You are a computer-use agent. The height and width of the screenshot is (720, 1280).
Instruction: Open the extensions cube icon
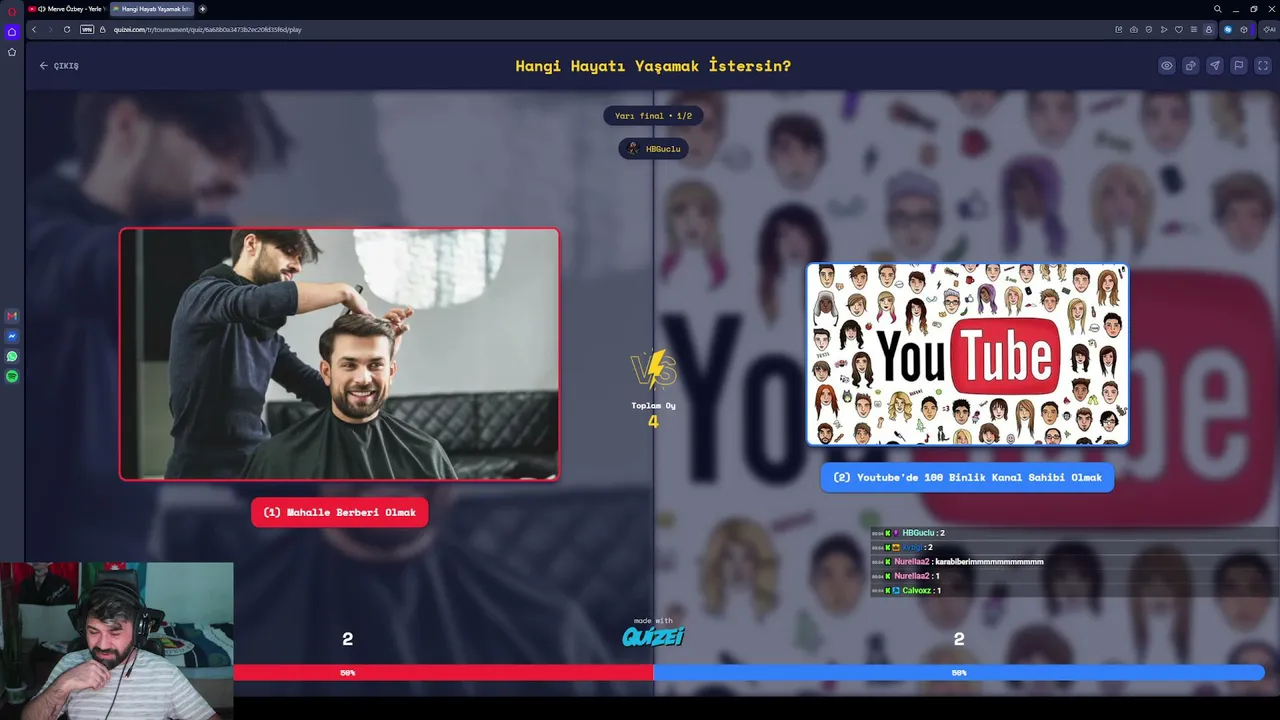pos(1244,29)
